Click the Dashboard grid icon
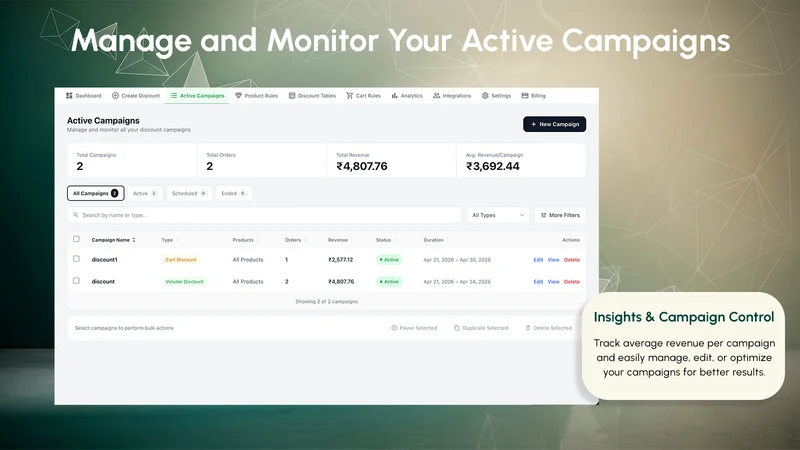The width and height of the screenshot is (800, 450). 69,95
